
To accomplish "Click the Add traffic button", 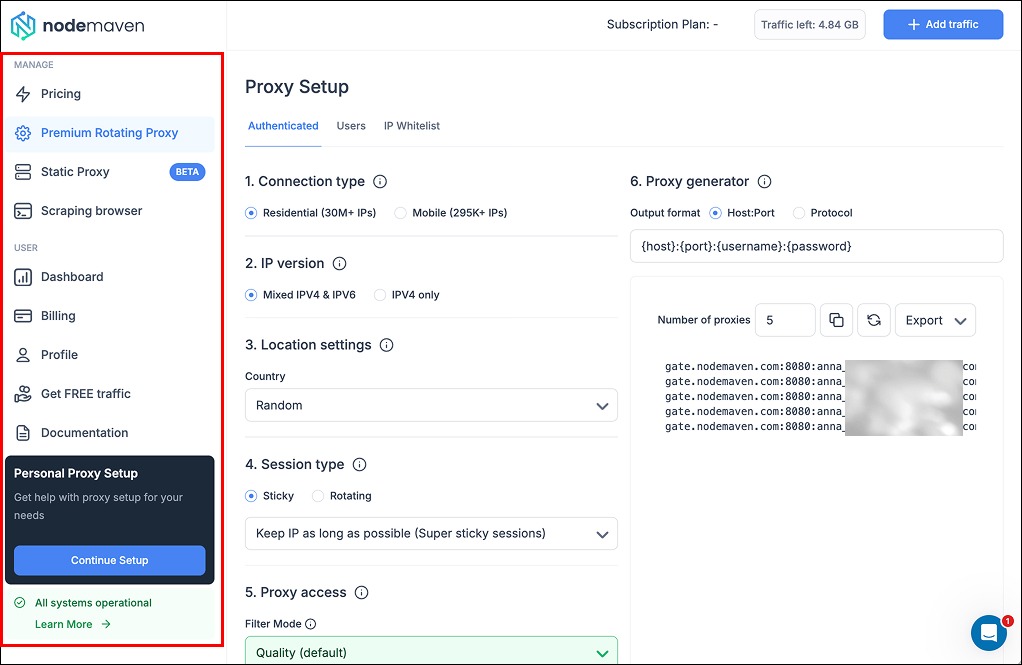I will (942, 25).
